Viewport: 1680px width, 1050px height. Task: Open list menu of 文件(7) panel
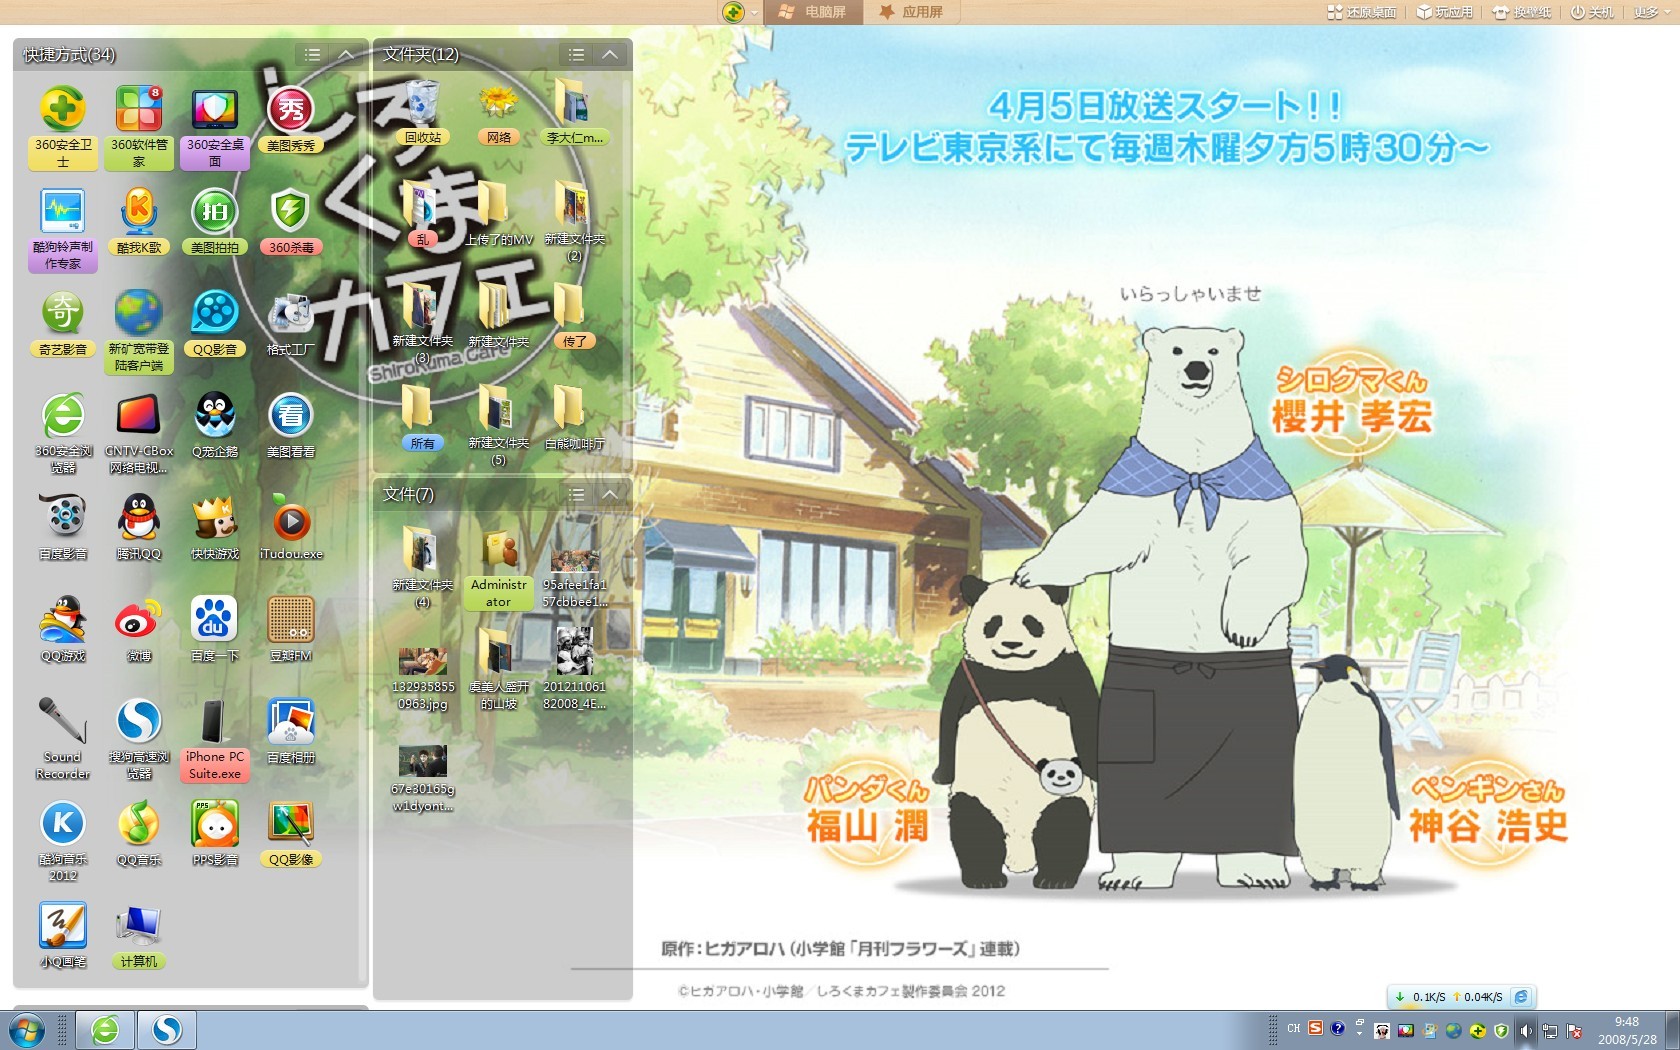tap(576, 495)
